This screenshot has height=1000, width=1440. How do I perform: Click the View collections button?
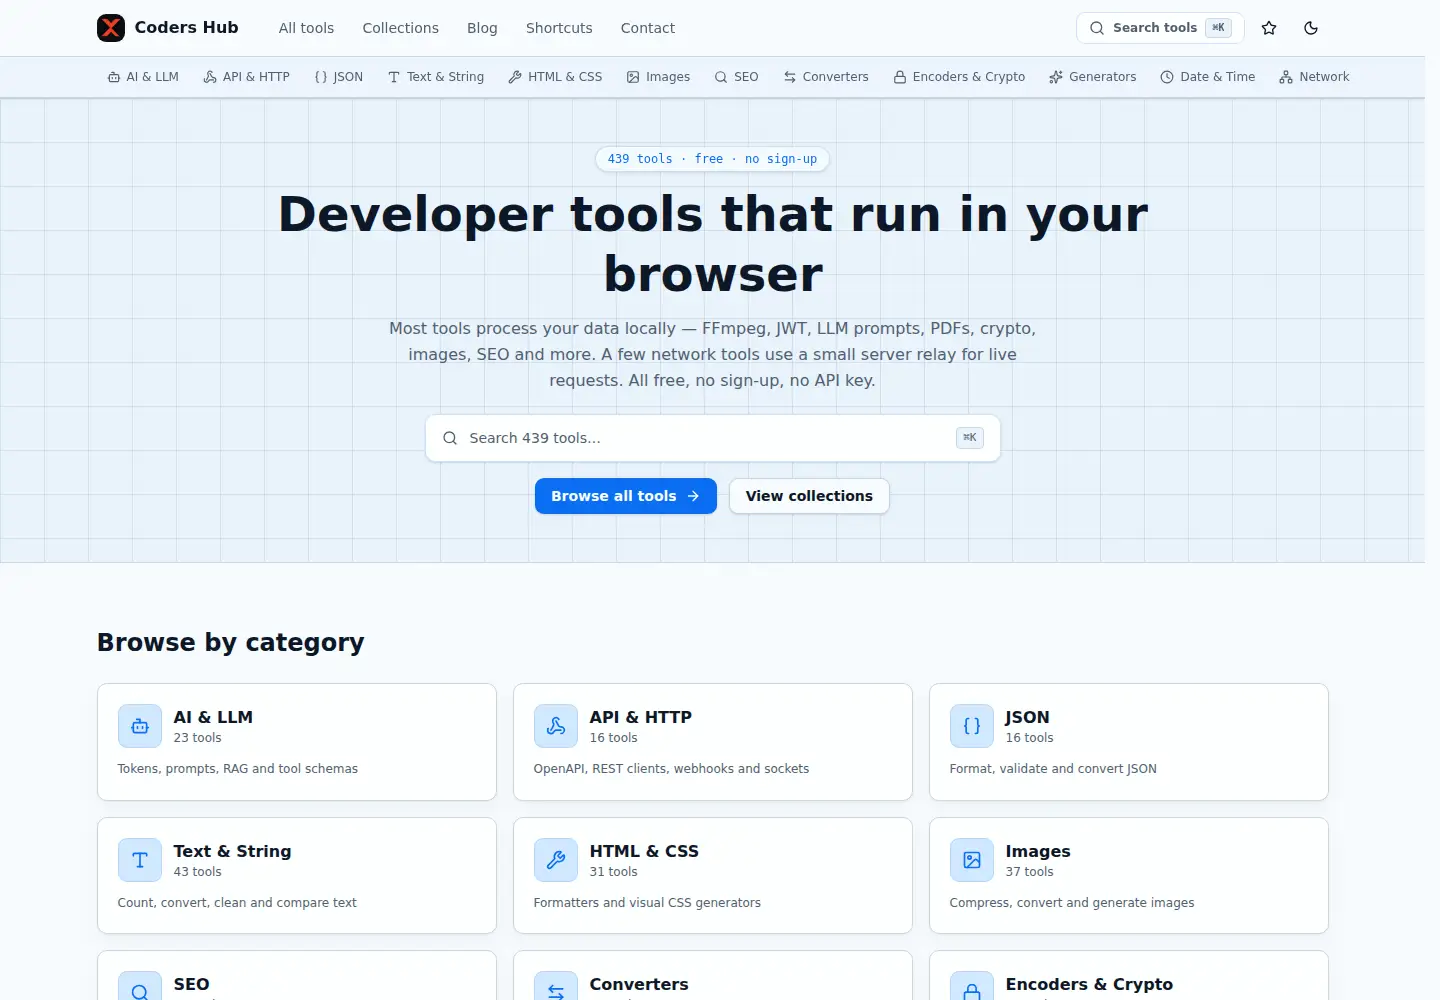809,496
